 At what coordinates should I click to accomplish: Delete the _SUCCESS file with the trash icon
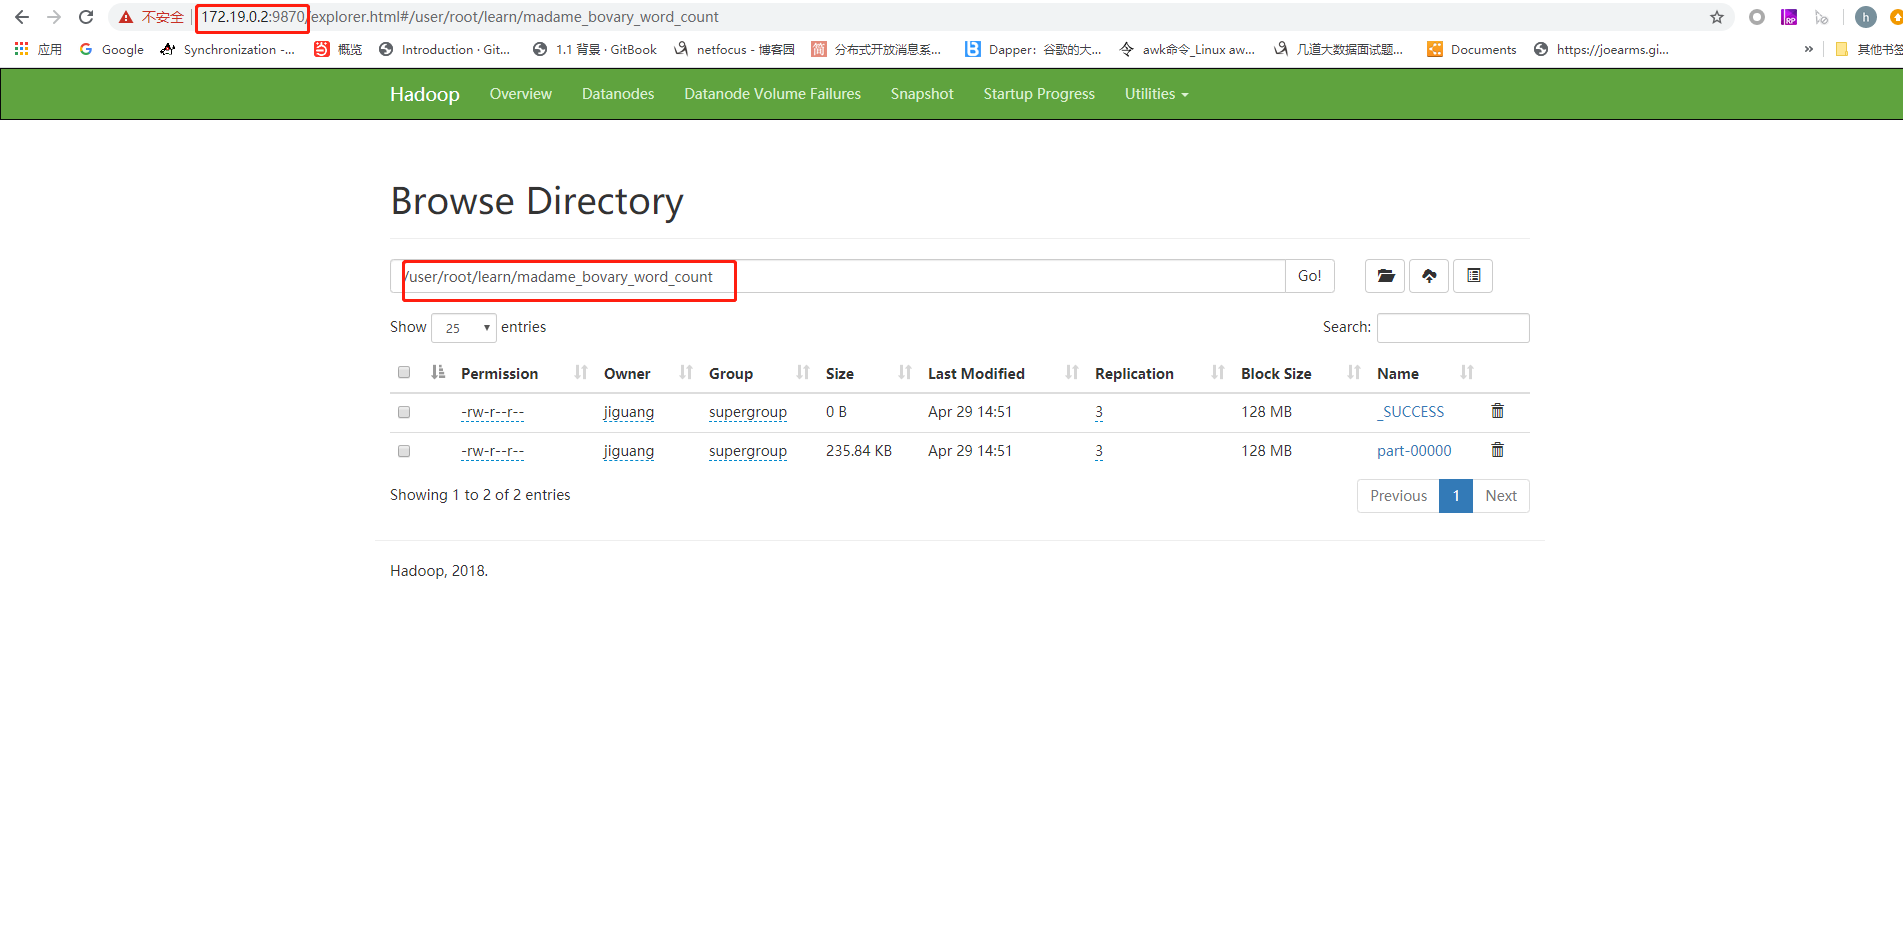click(x=1497, y=411)
